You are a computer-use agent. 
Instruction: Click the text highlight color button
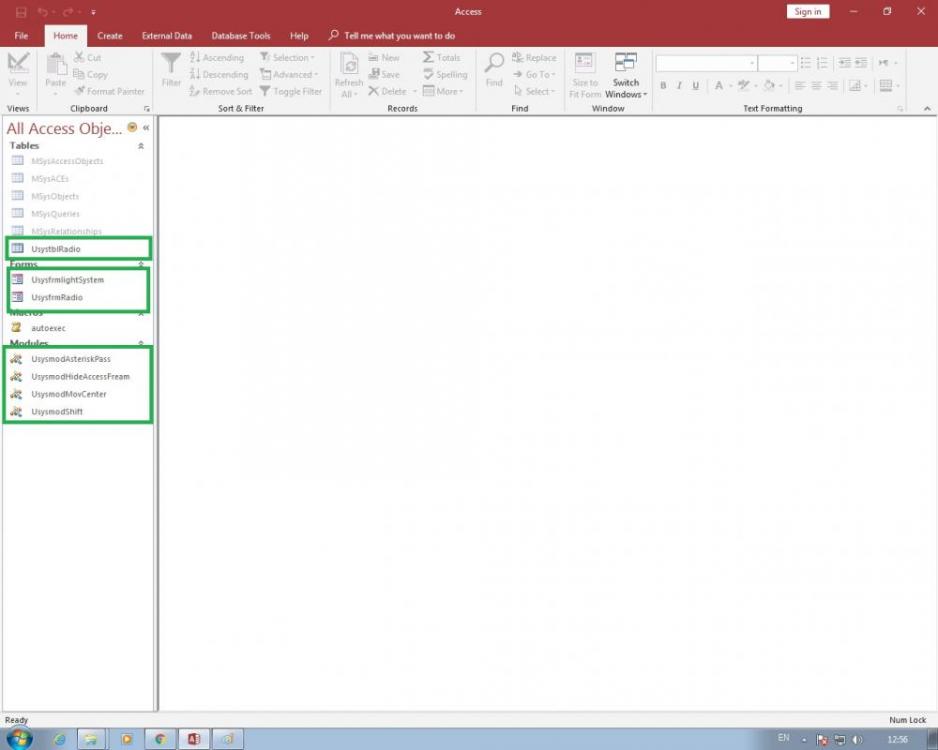(x=744, y=86)
